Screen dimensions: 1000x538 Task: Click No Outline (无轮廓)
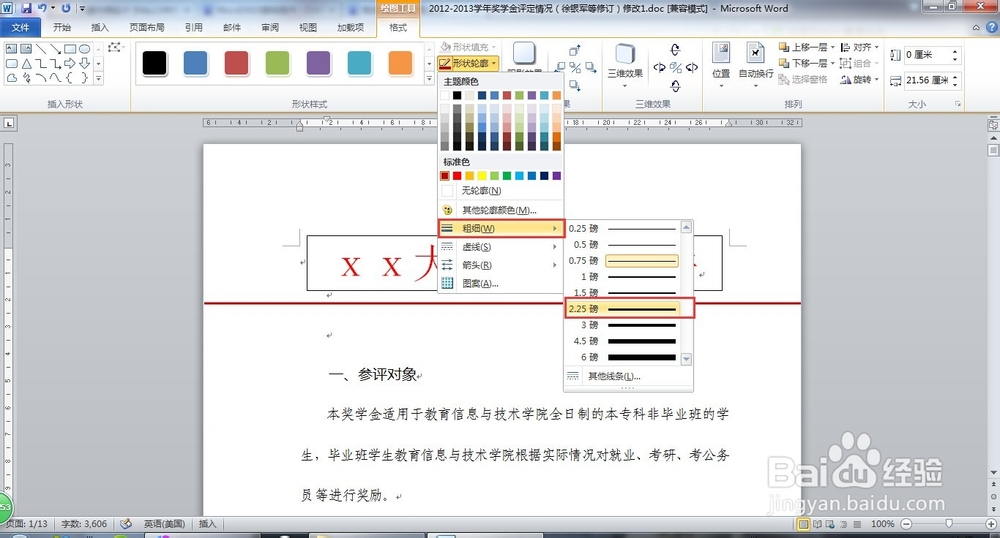coord(501,191)
